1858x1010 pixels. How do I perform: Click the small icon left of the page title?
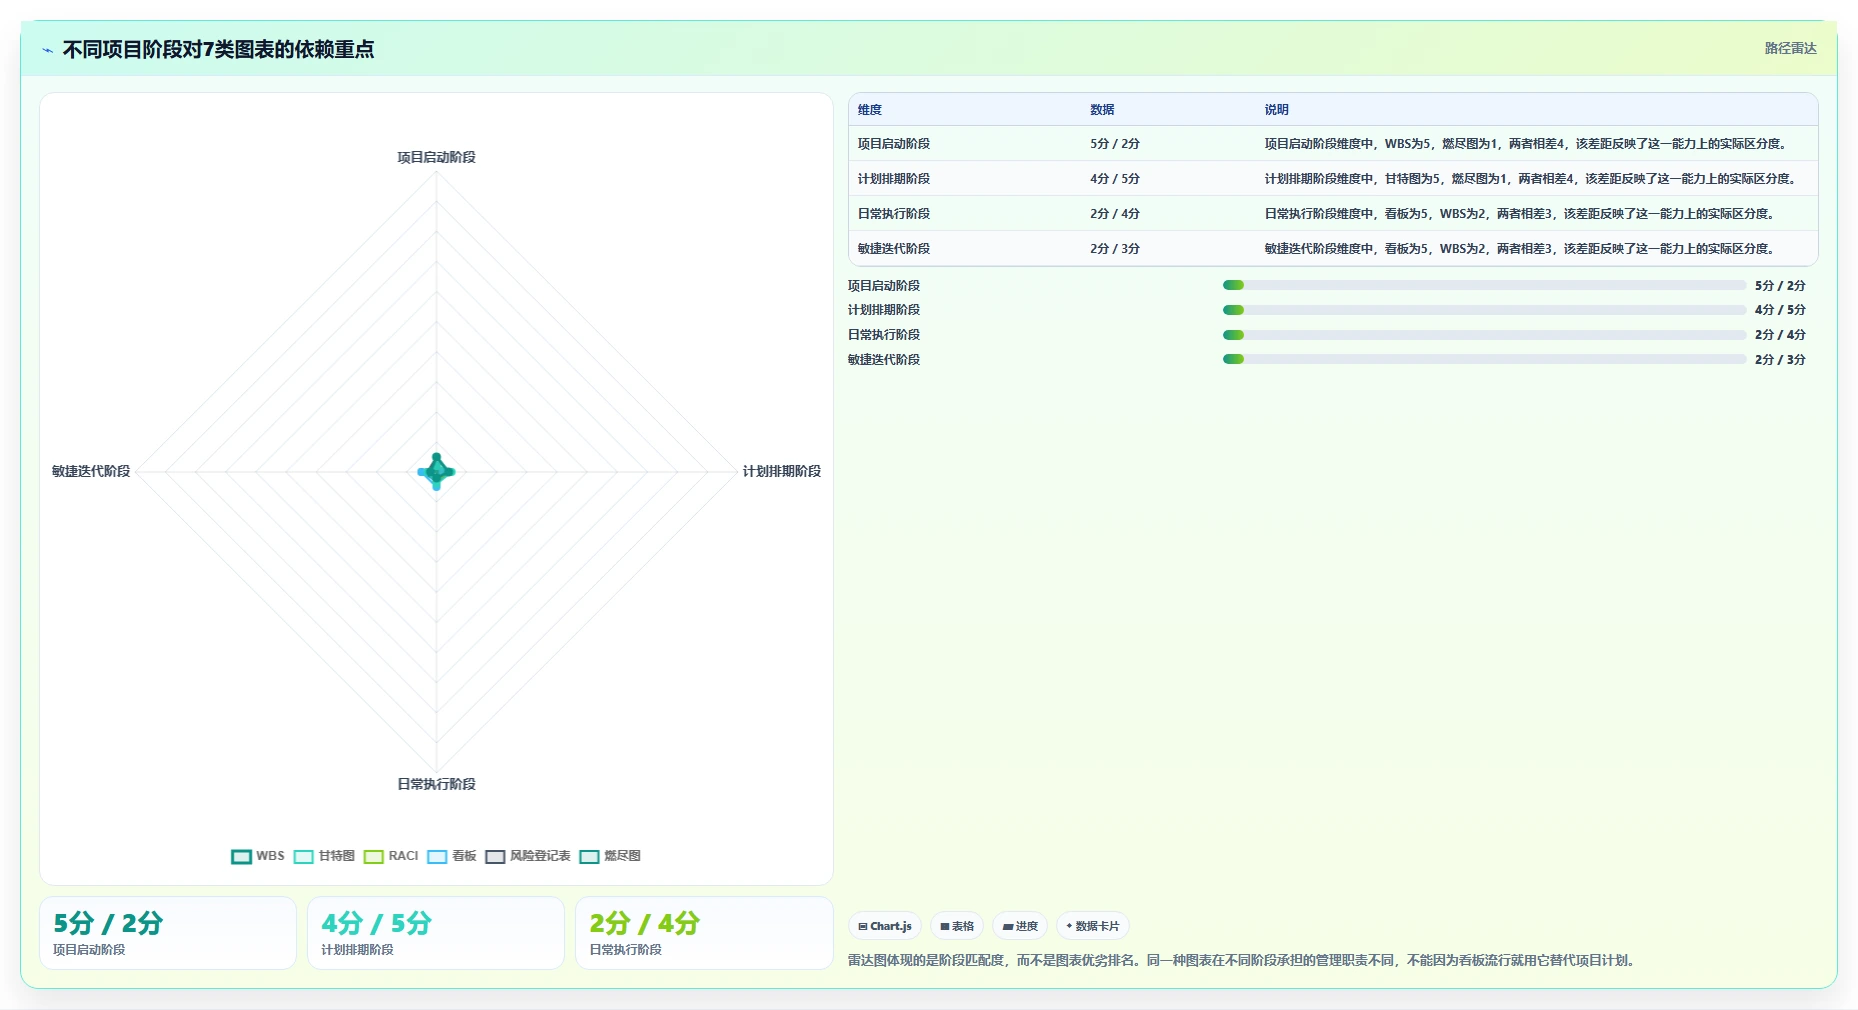[x=47, y=50]
